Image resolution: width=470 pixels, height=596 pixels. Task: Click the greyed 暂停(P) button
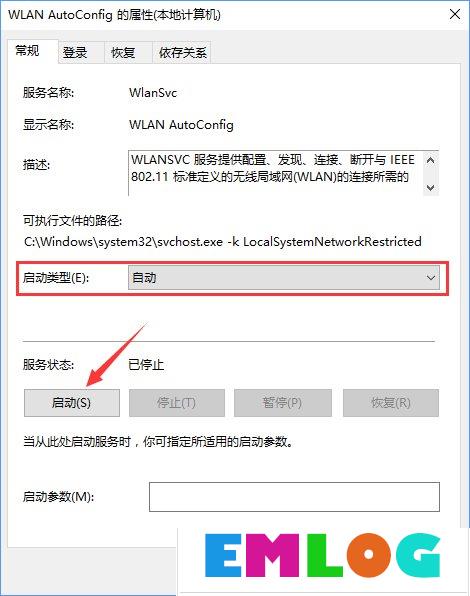(x=282, y=403)
